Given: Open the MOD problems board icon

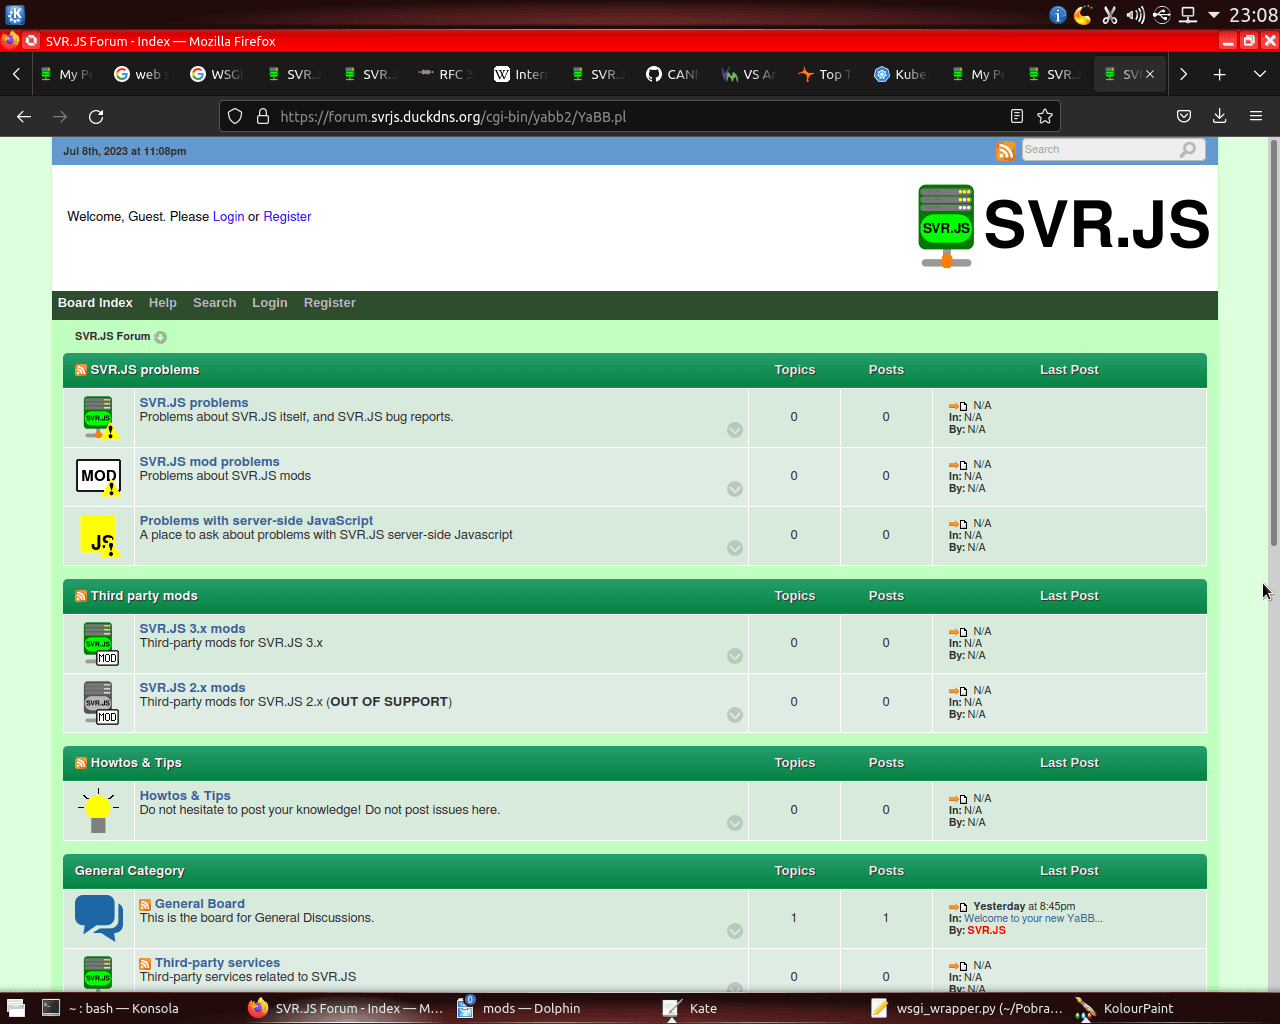Looking at the screenshot, I should pos(99,476).
